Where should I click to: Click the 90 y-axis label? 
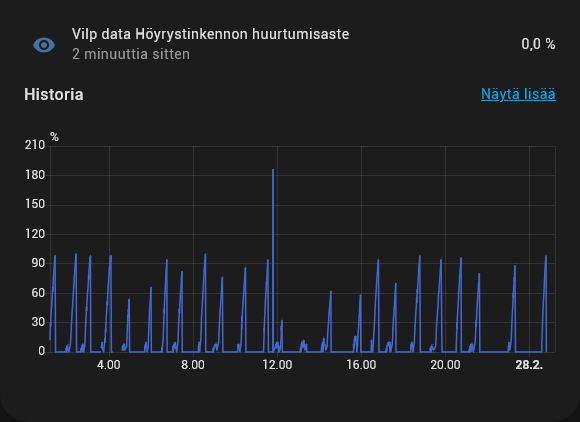(38, 263)
